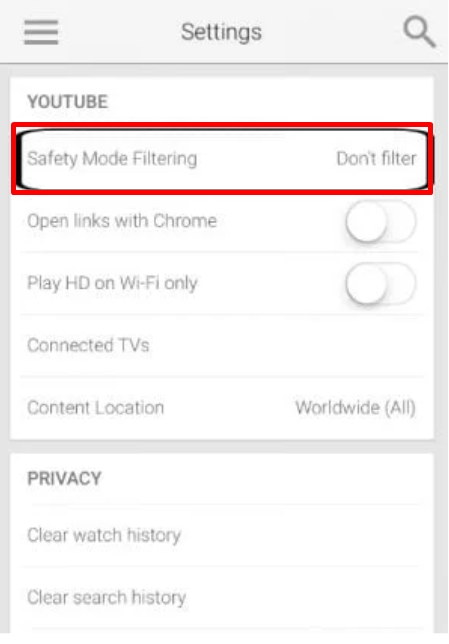This screenshot has height=644, width=449.
Task: Click the PRIVACY section header
Action: click(64, 478)
